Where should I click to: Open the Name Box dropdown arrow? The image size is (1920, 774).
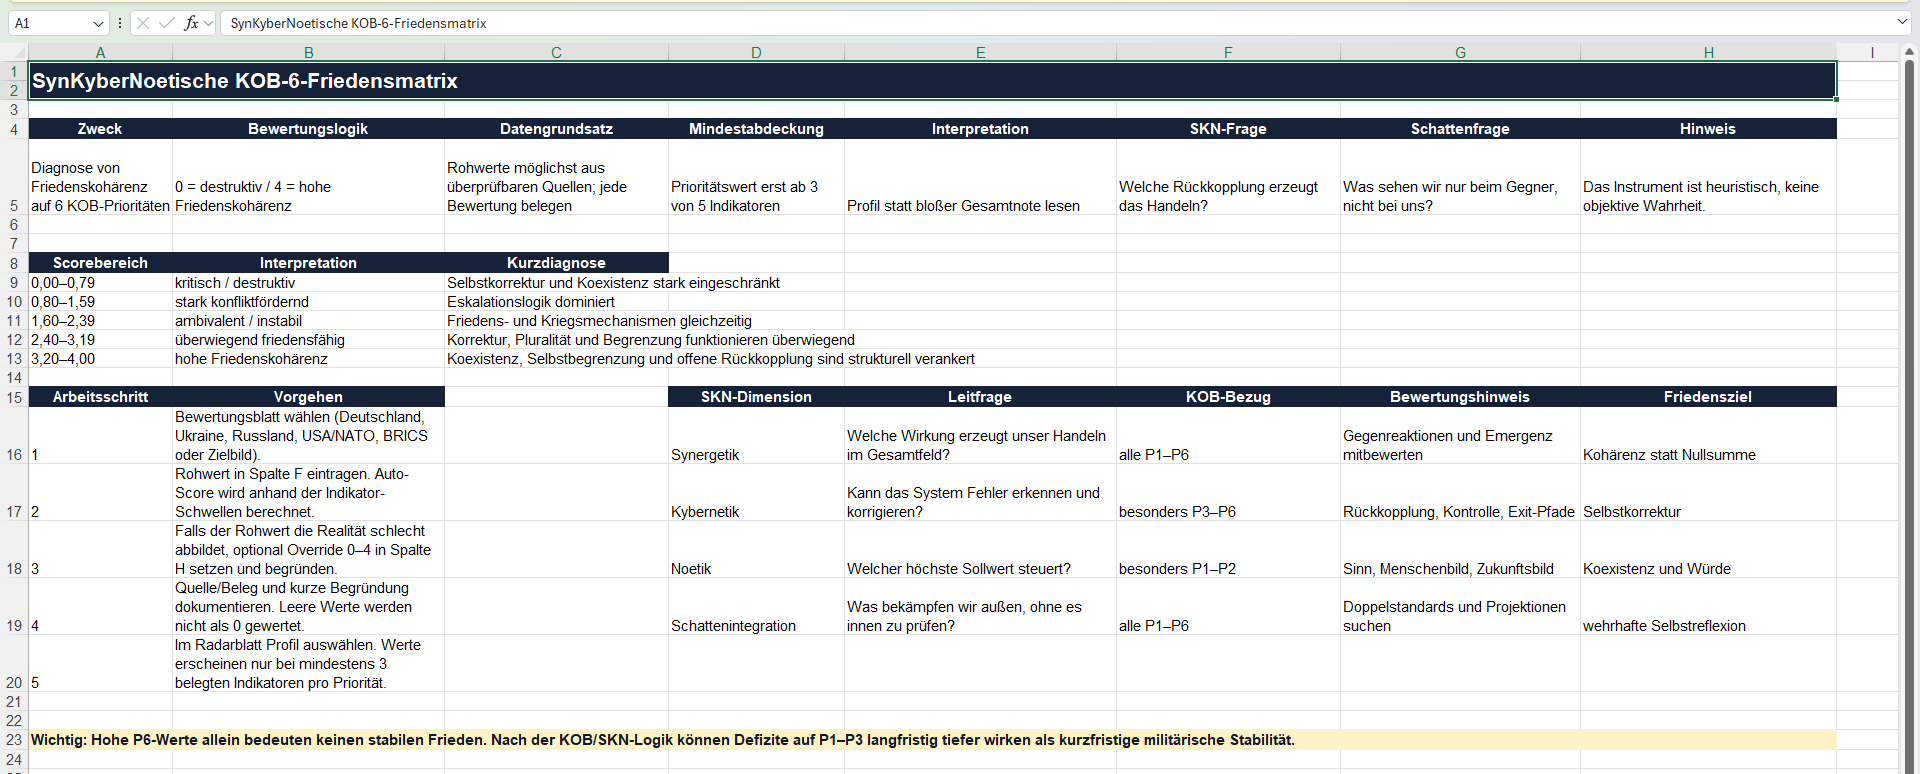tap(98, 23)
